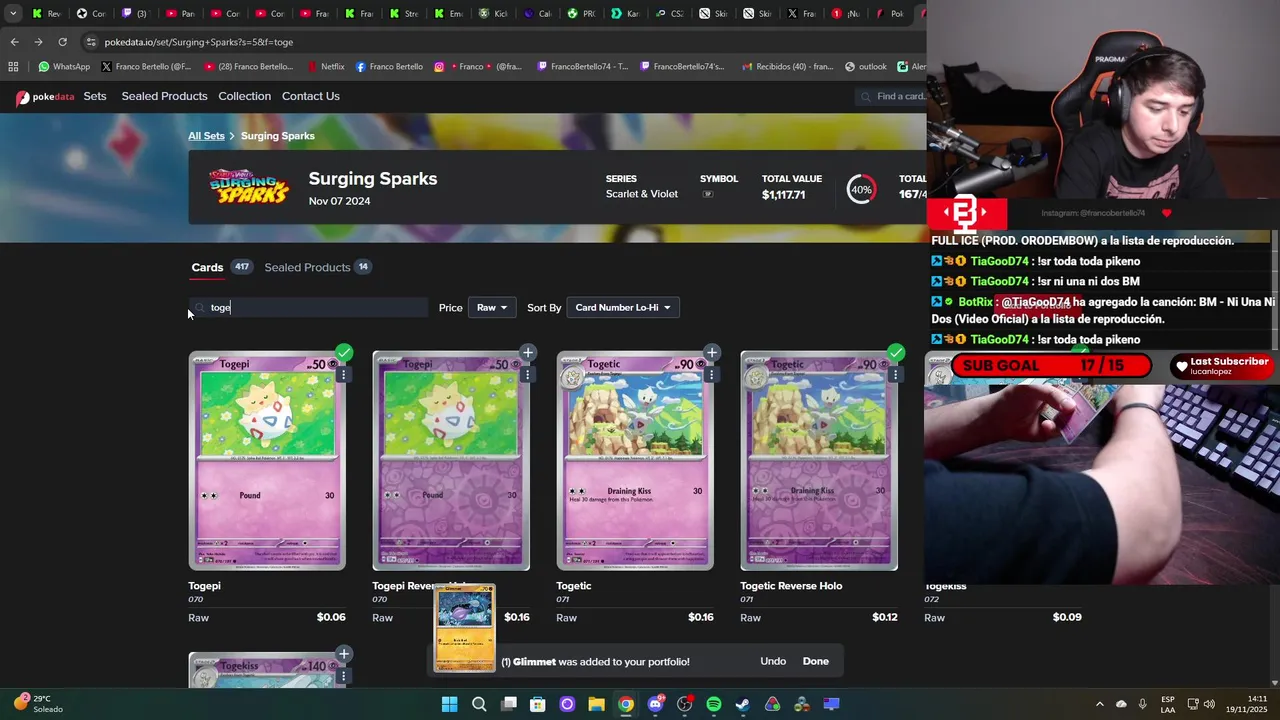Open the volume control in system tray
The width and height of the screenshot is (1280, 720).
point(1209,704)
